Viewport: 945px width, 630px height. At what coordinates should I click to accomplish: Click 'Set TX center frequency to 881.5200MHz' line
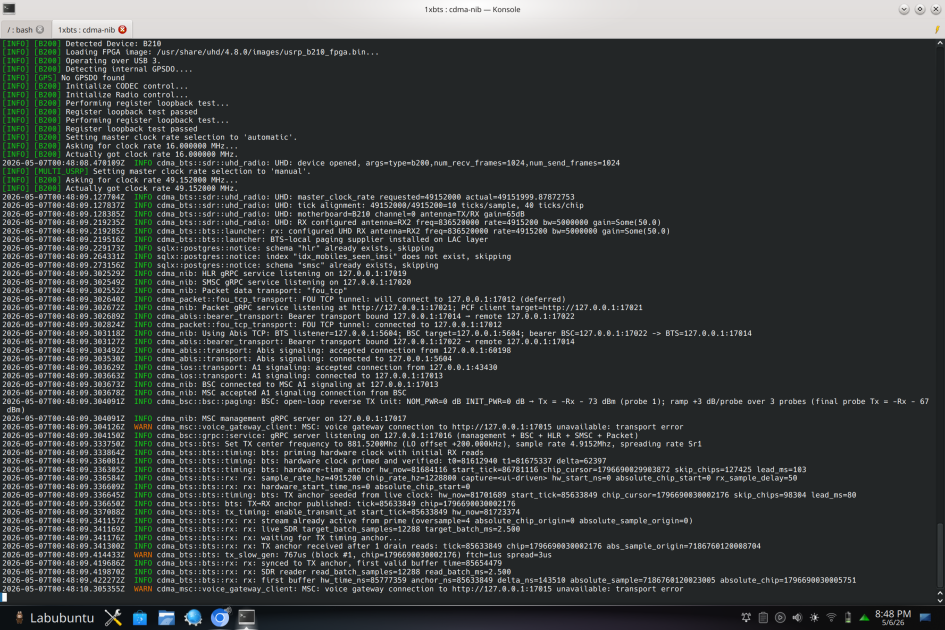352,444
